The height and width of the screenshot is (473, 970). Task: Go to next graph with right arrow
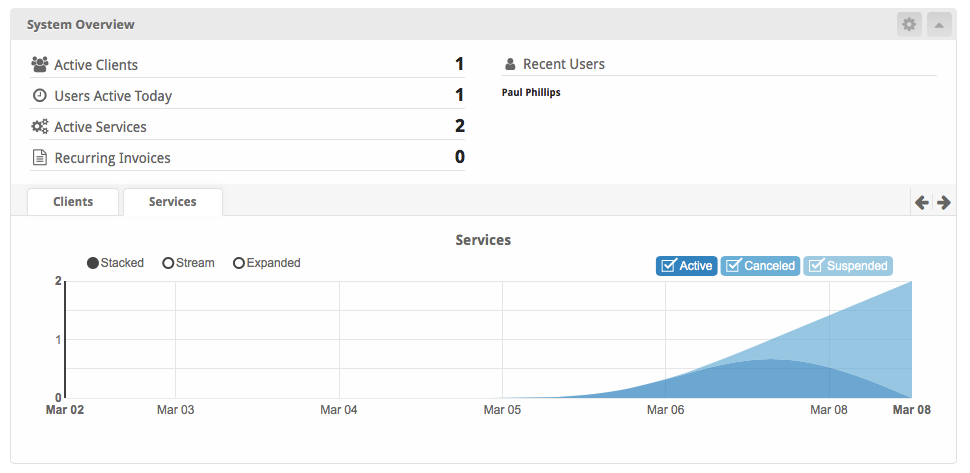[x=943, y=202]
